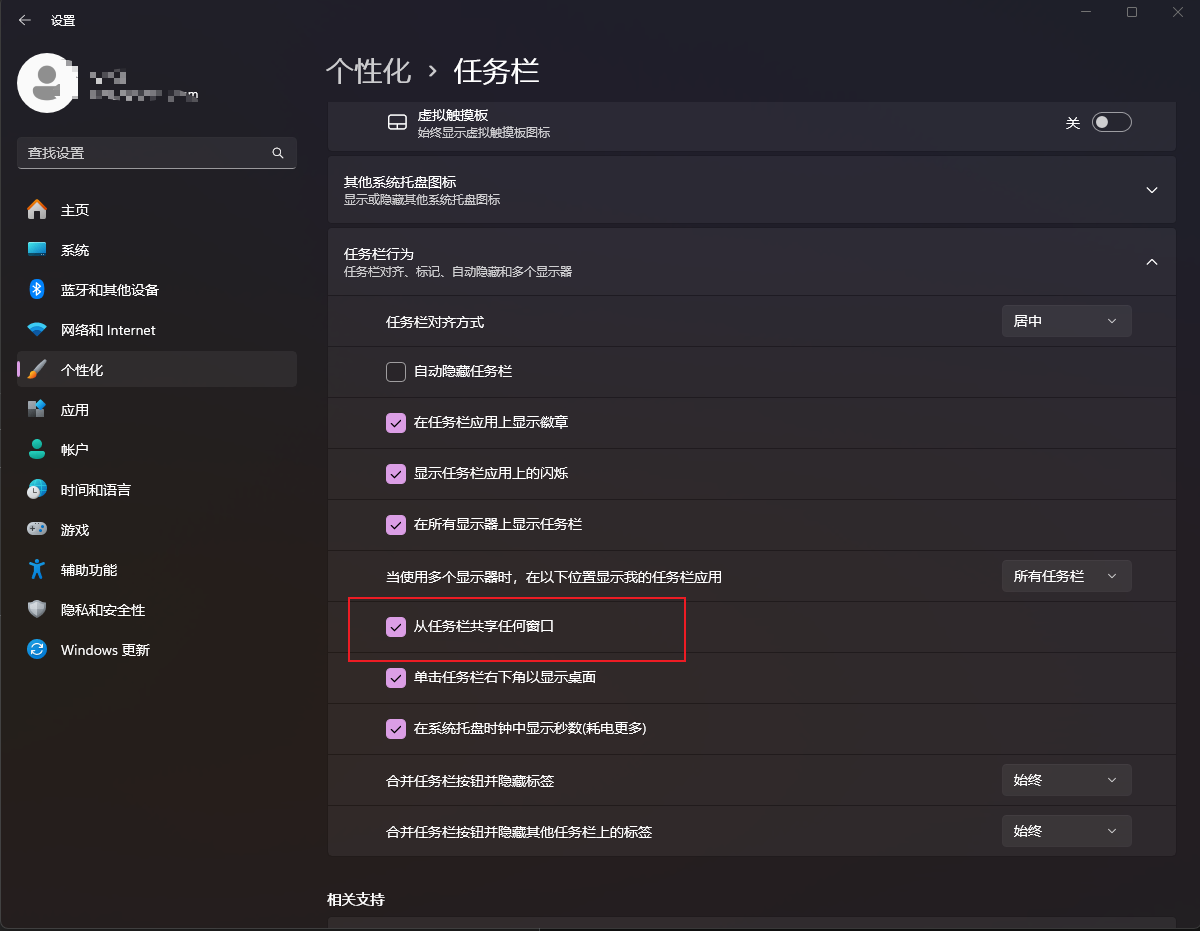Screen dimensions: 1200x931
Task: Uncheck 单击任务栏右下角以显示桌面
Action: tap(396, 678)
